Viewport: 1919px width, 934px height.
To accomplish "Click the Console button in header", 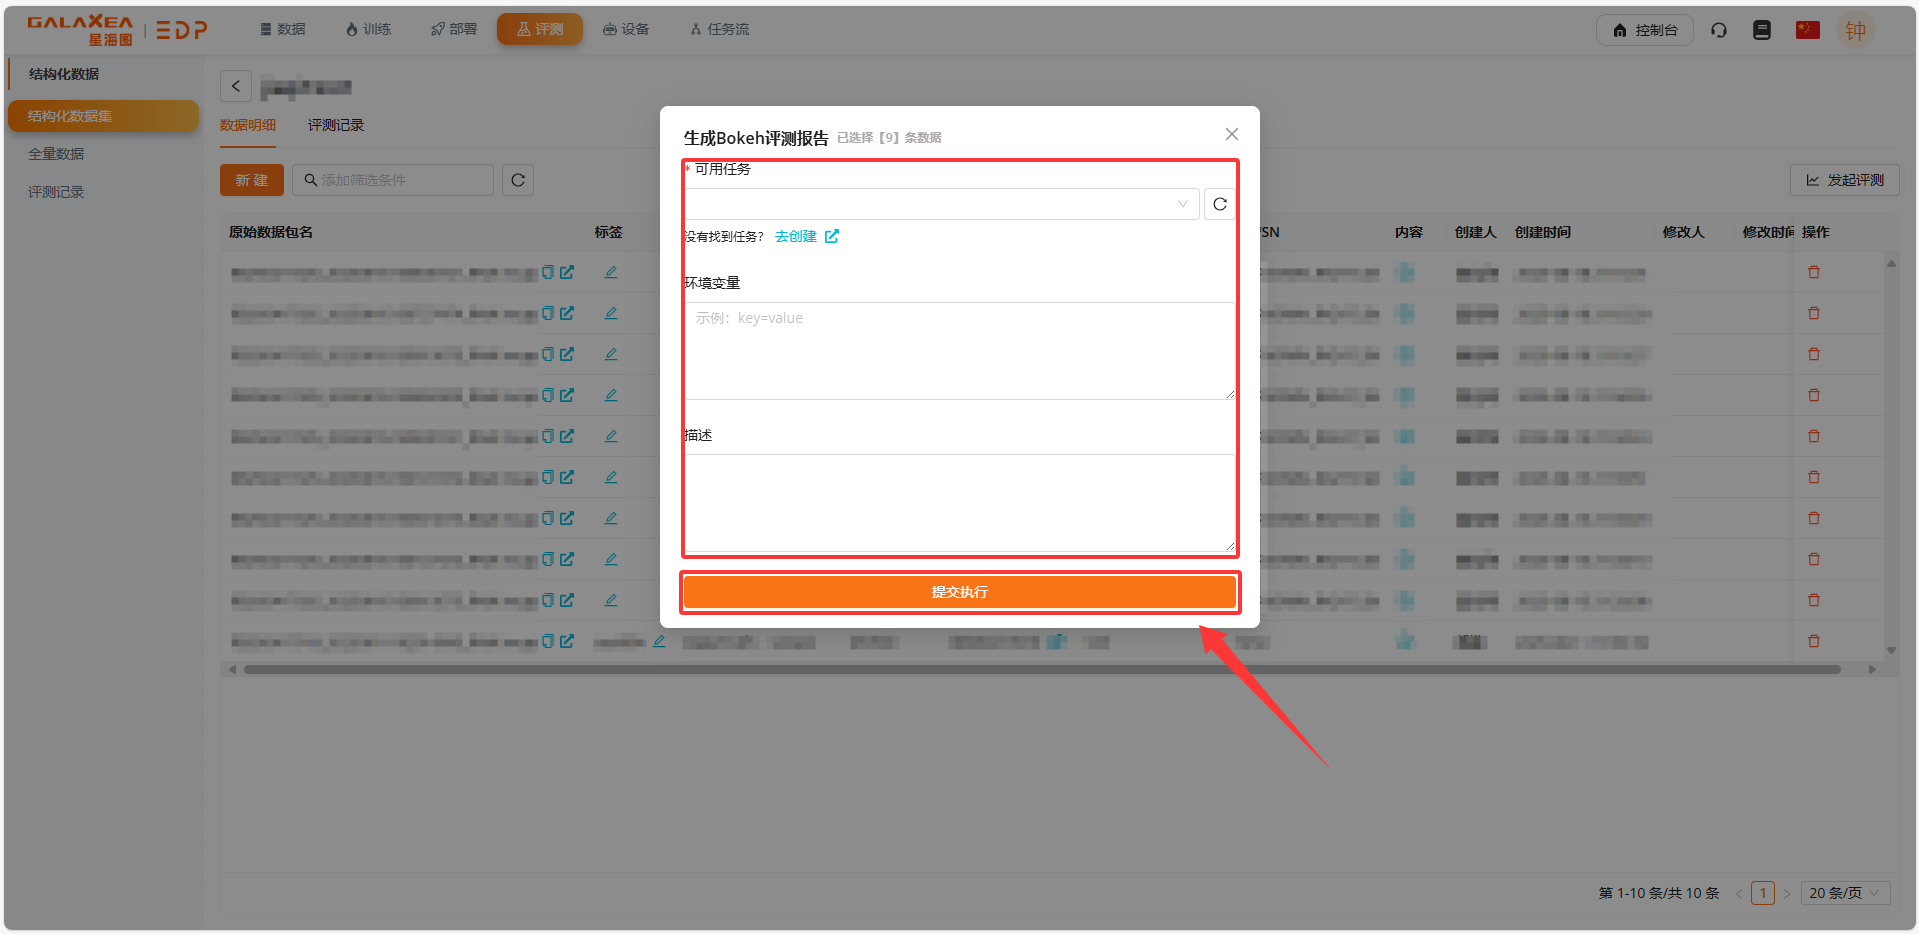I will pyautogui.click(x=1644, y=30).
